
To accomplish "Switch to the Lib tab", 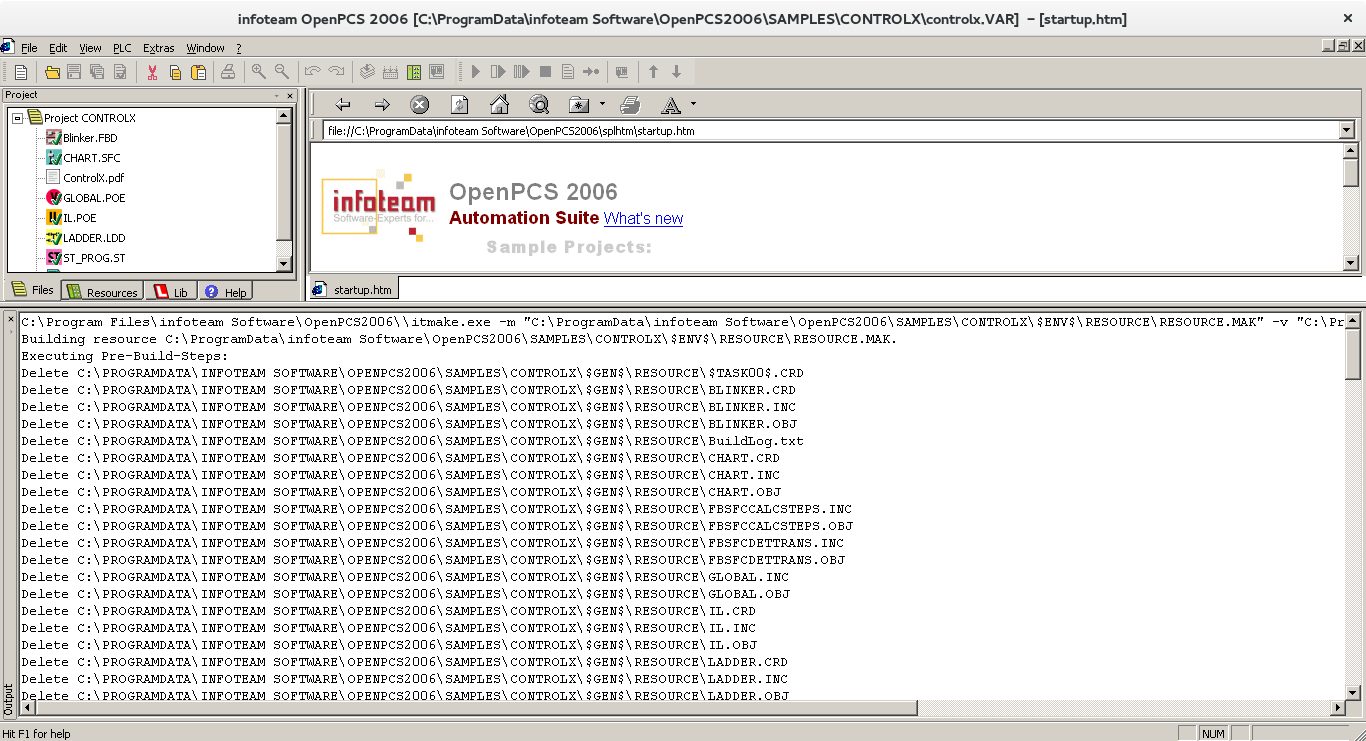I will (171, 292).
